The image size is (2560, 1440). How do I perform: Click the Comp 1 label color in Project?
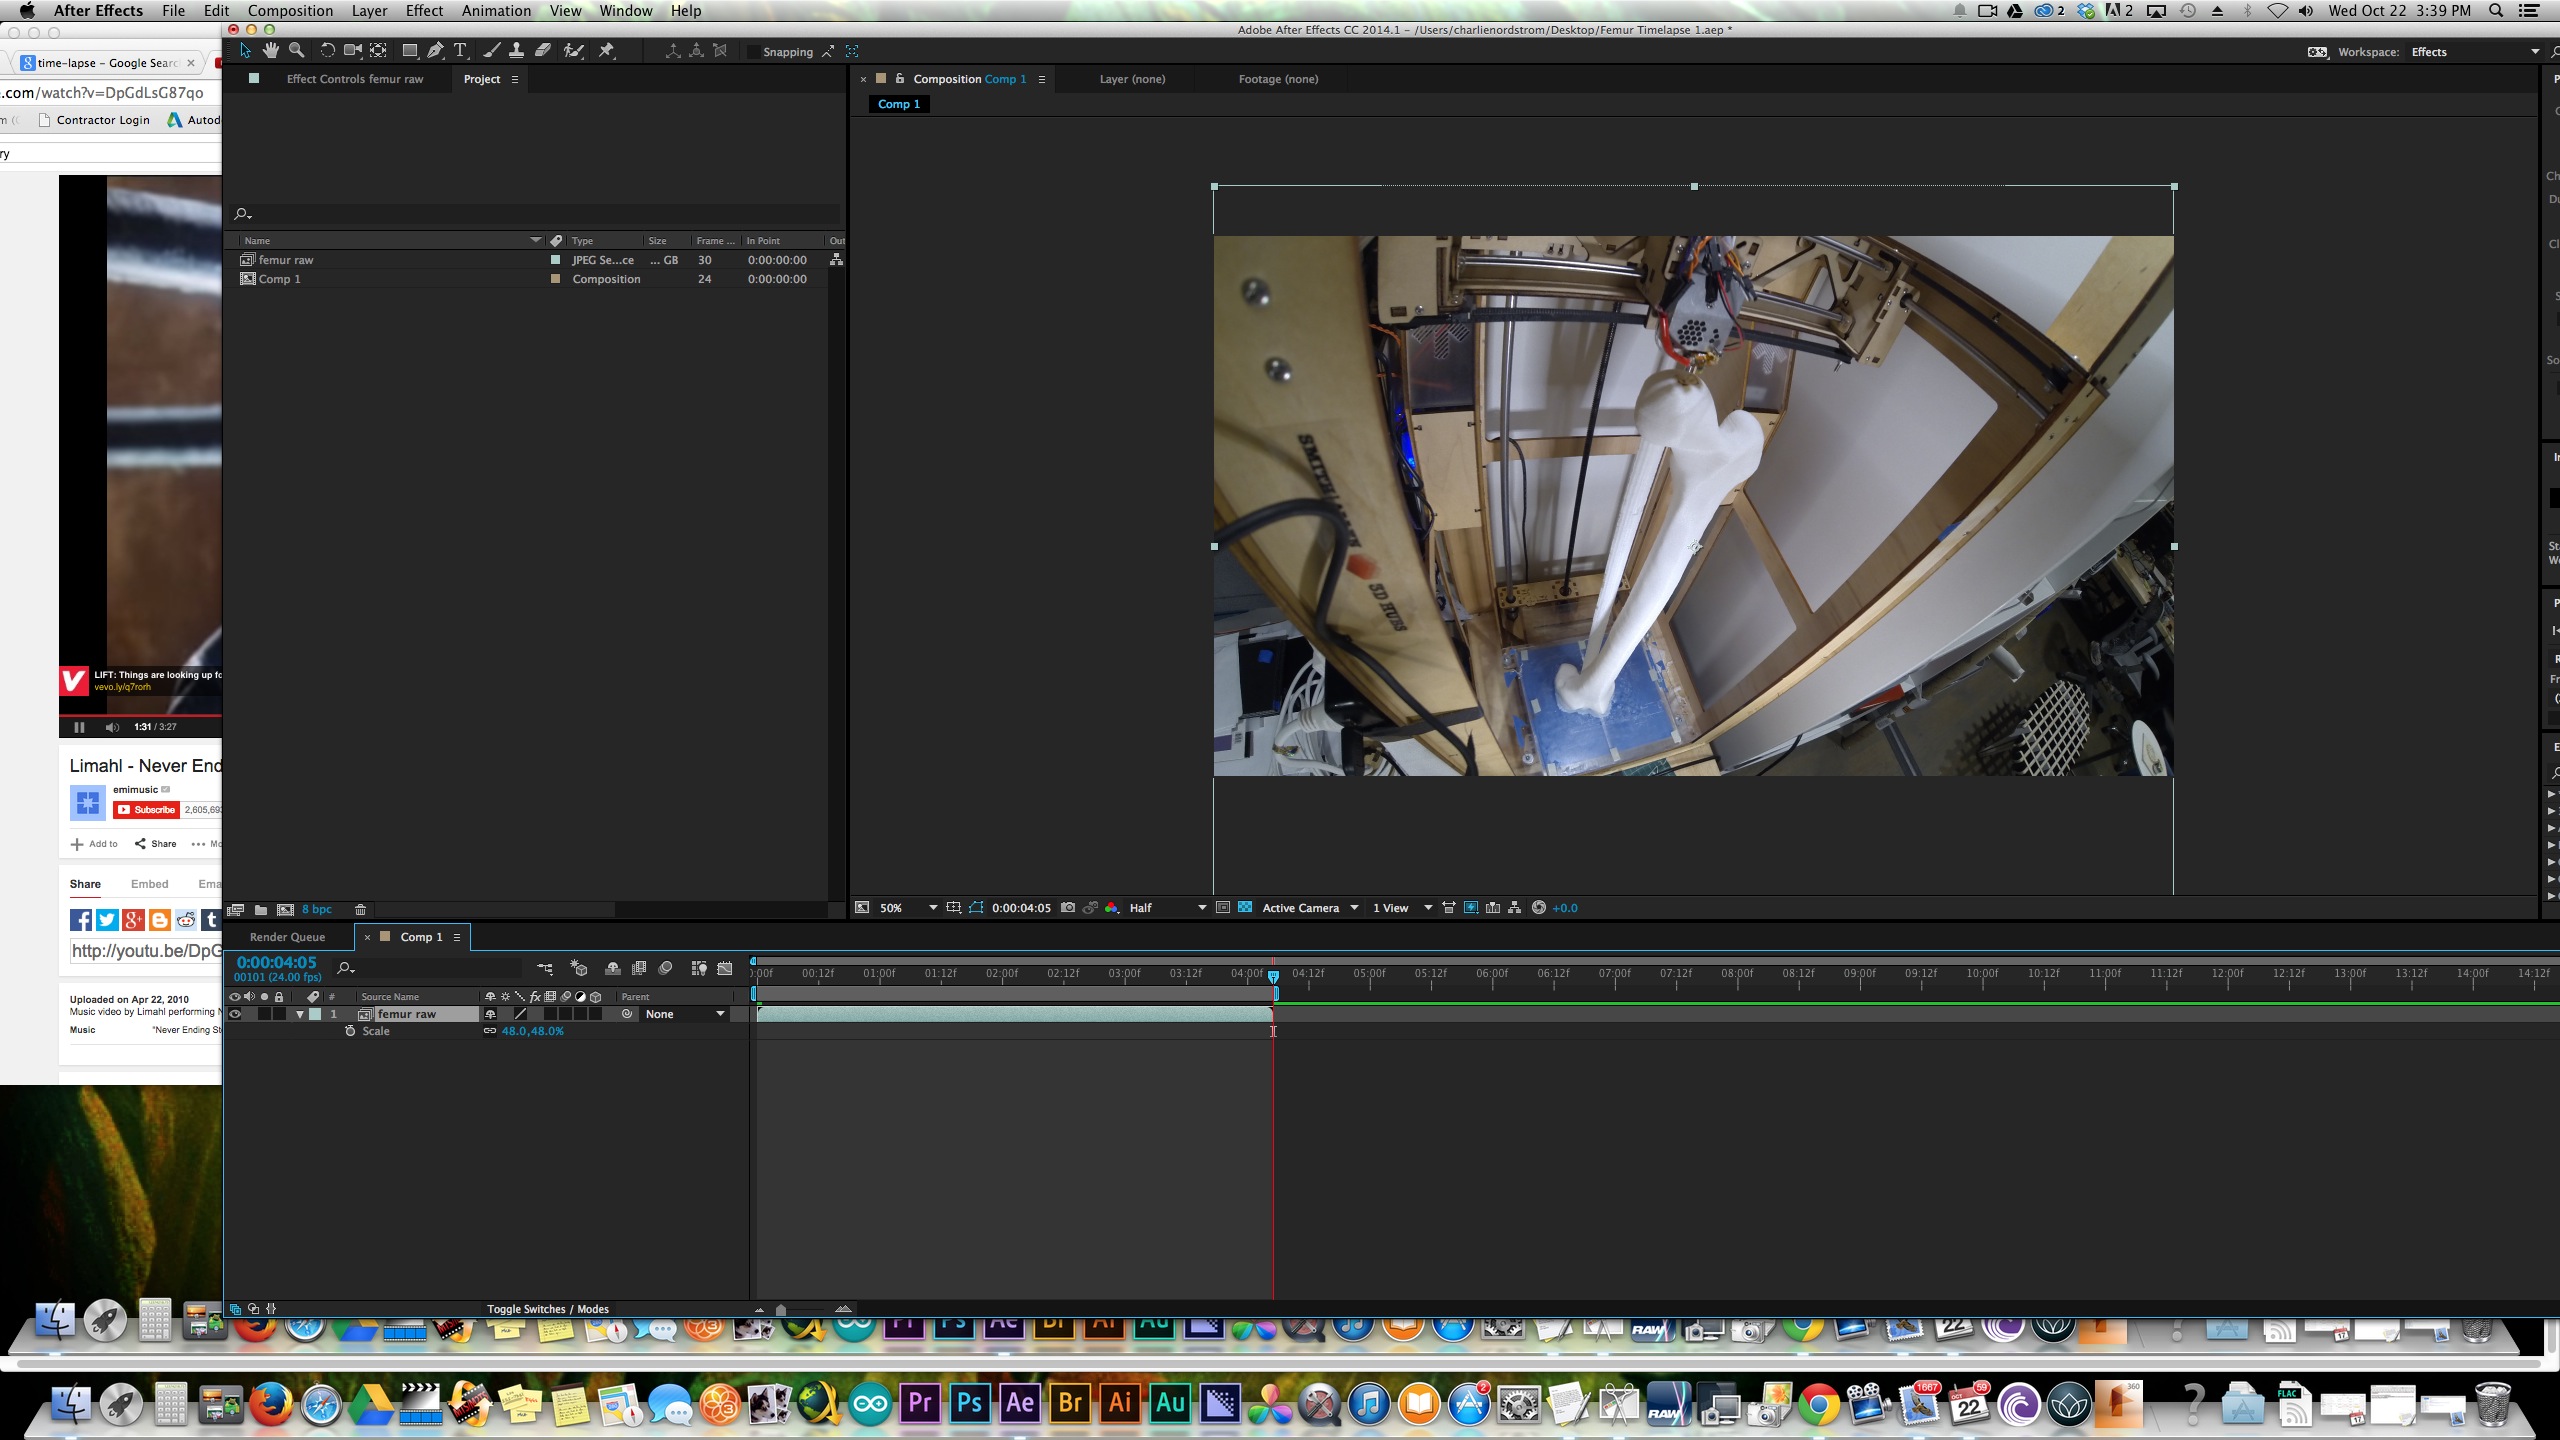tap(555, 279)
